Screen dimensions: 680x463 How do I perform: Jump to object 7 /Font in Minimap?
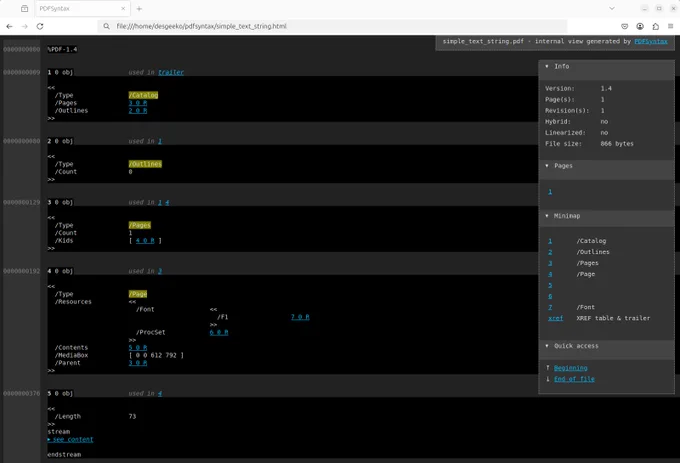pos(550,307)
